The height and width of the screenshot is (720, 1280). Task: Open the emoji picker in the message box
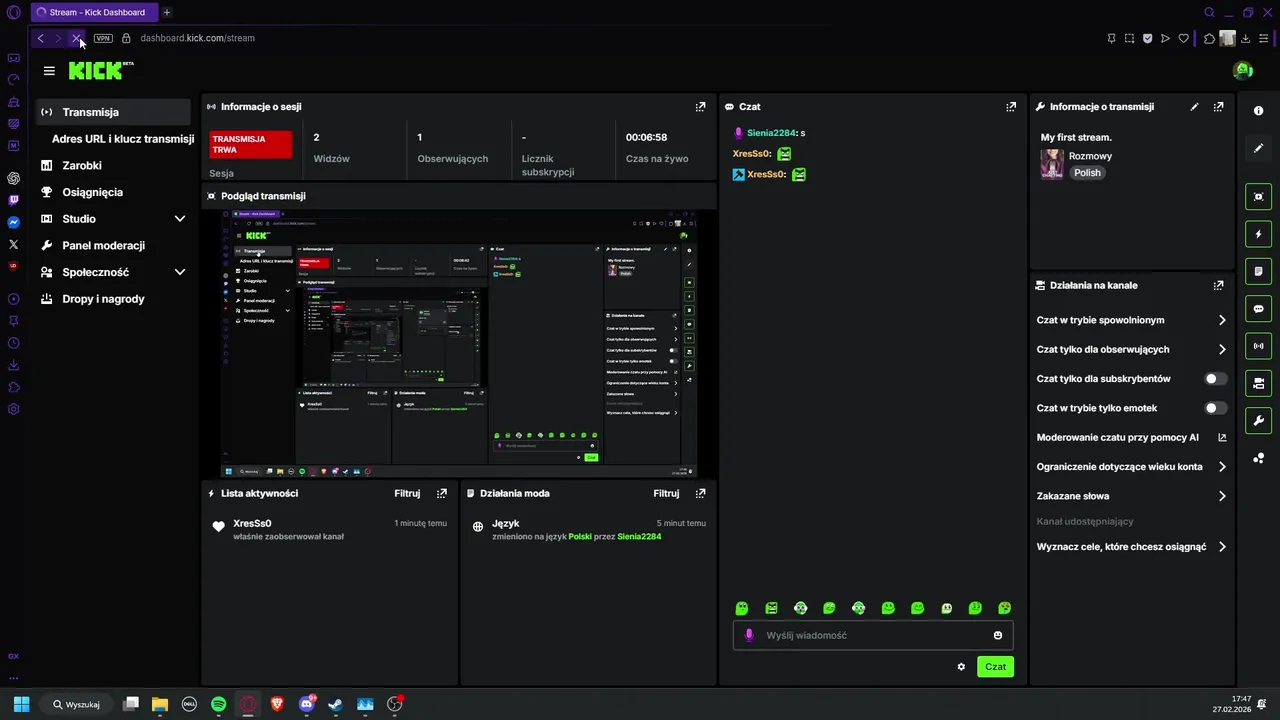[x=998, y=635]
